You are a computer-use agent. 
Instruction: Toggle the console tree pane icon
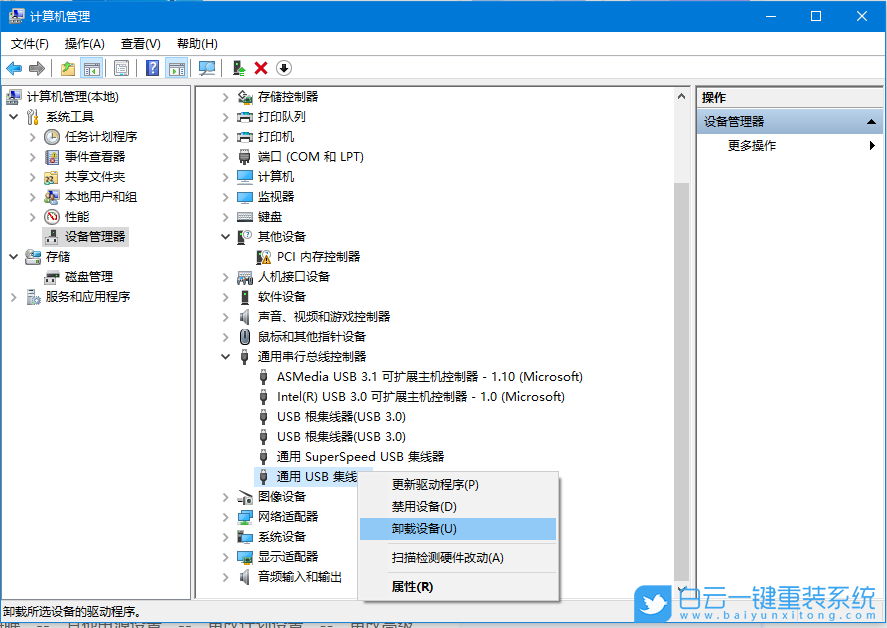[x=90, y=68]
